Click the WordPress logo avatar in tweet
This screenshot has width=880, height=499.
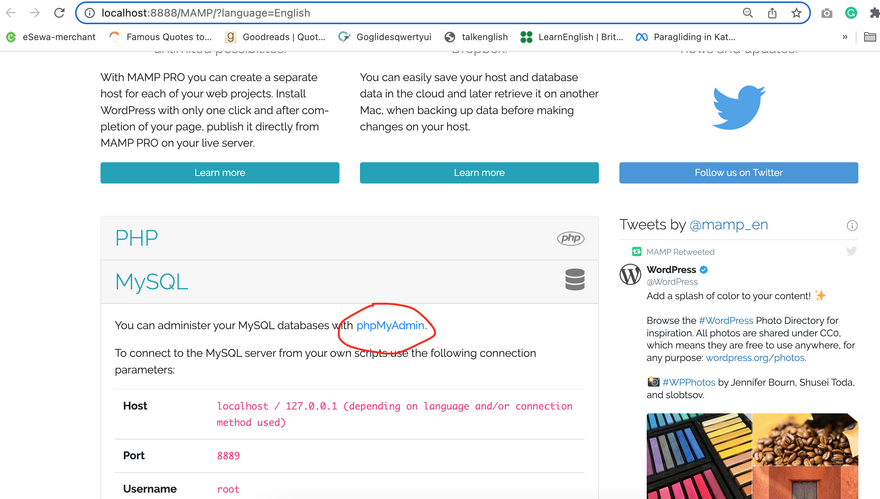(630, 274)
